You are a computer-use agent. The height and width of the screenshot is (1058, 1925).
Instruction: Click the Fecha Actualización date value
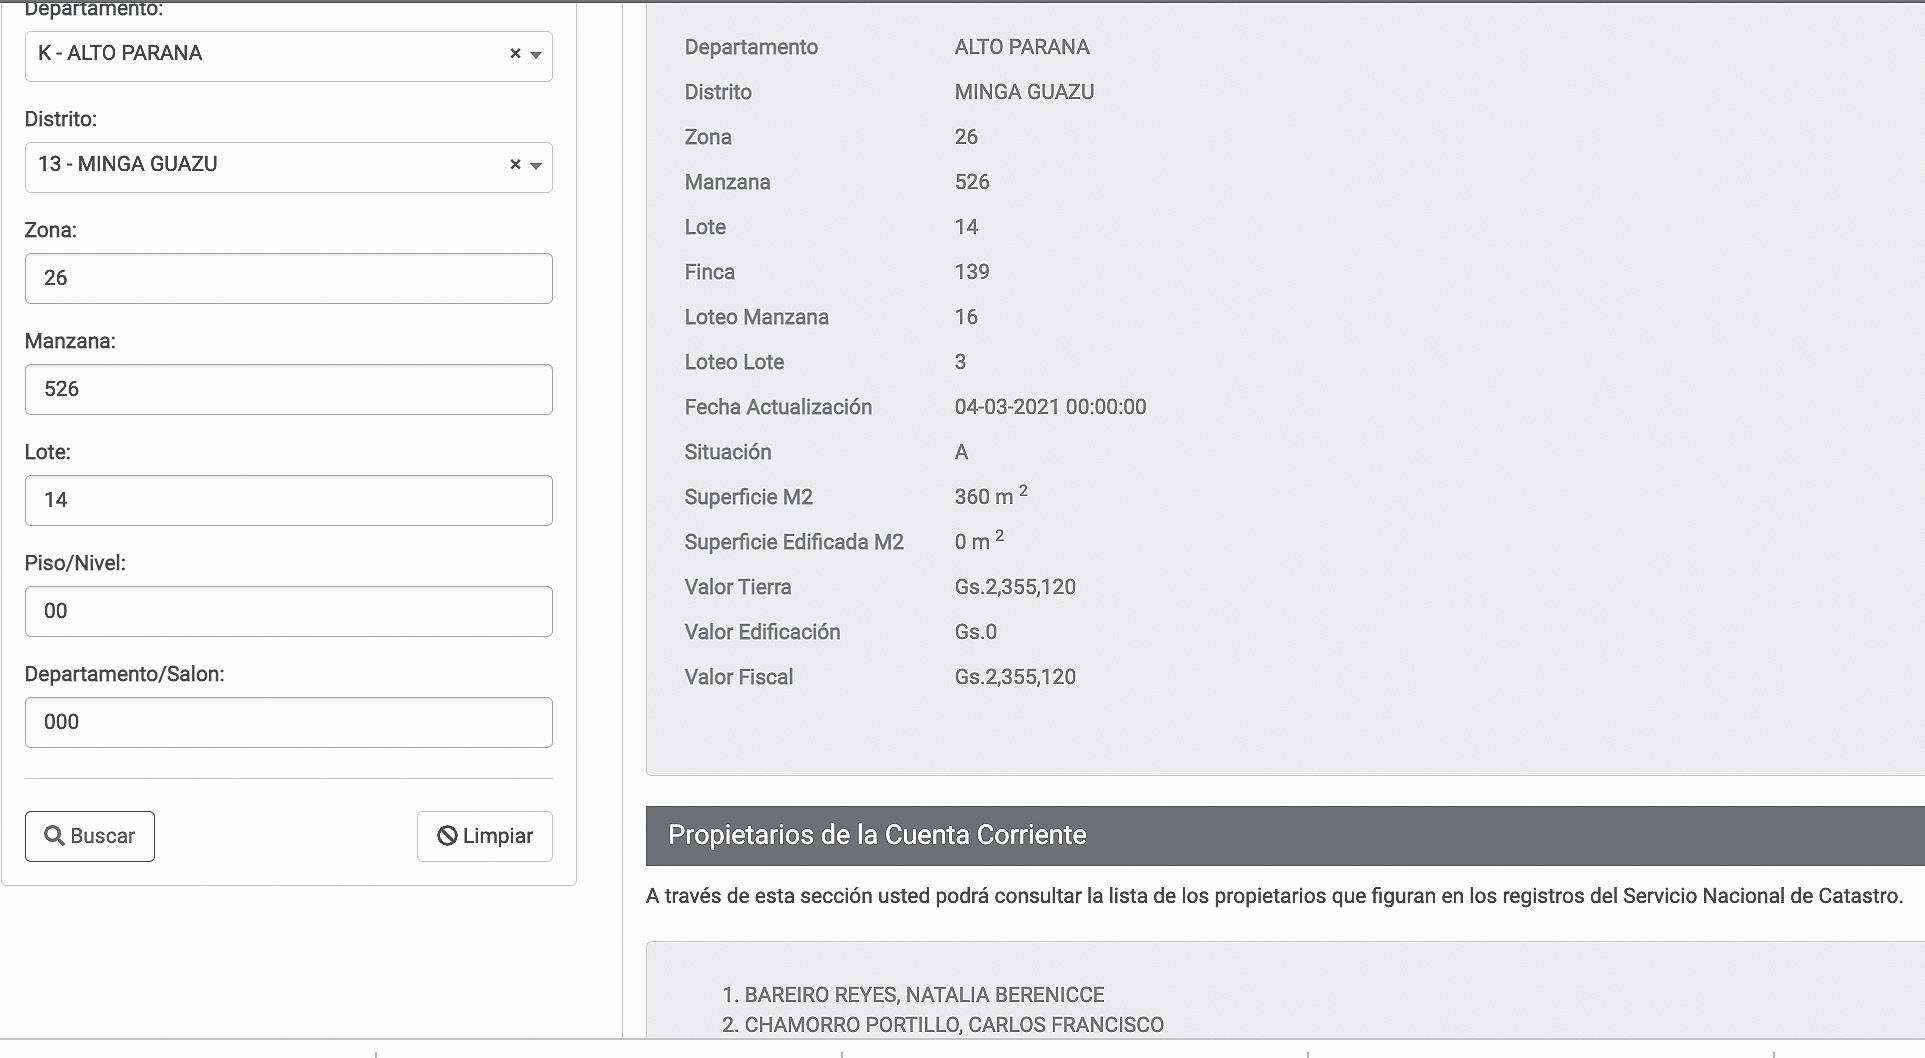click(1050, 407)
